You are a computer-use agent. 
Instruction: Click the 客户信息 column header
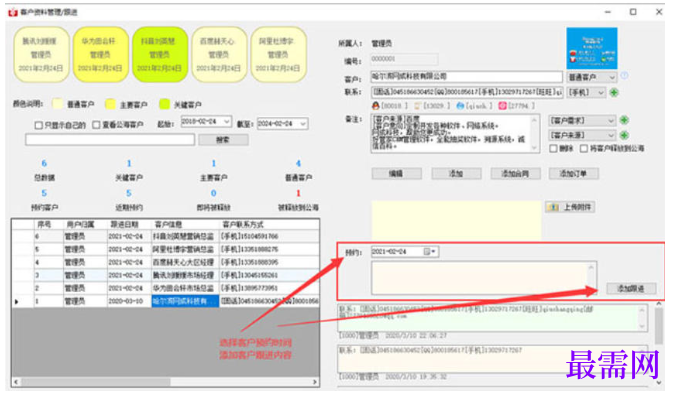(x=185, y=224)
